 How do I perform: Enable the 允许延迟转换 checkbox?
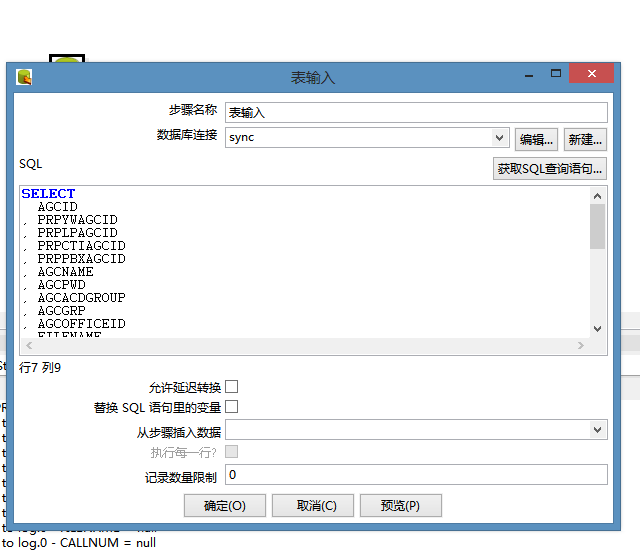[x=231, y=386]
